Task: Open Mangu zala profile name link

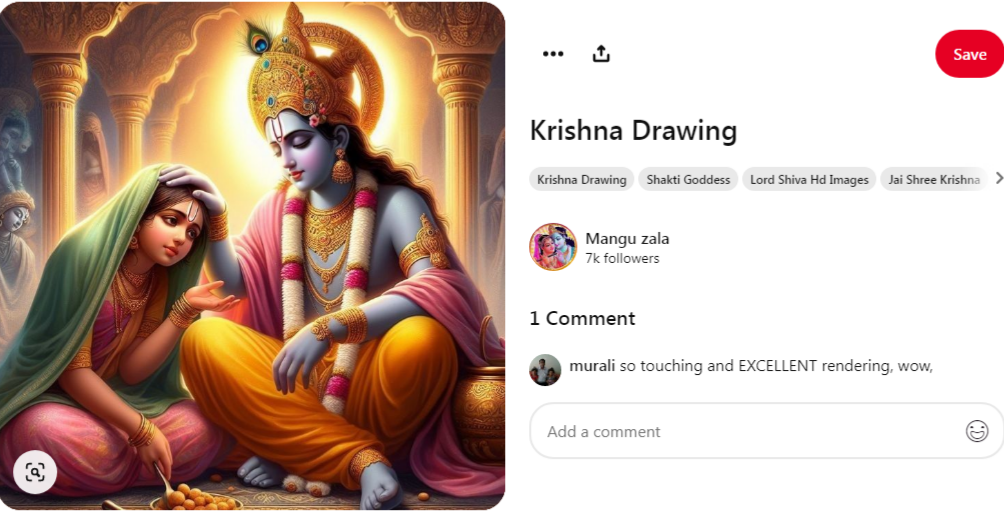Action: click(627, 239)
